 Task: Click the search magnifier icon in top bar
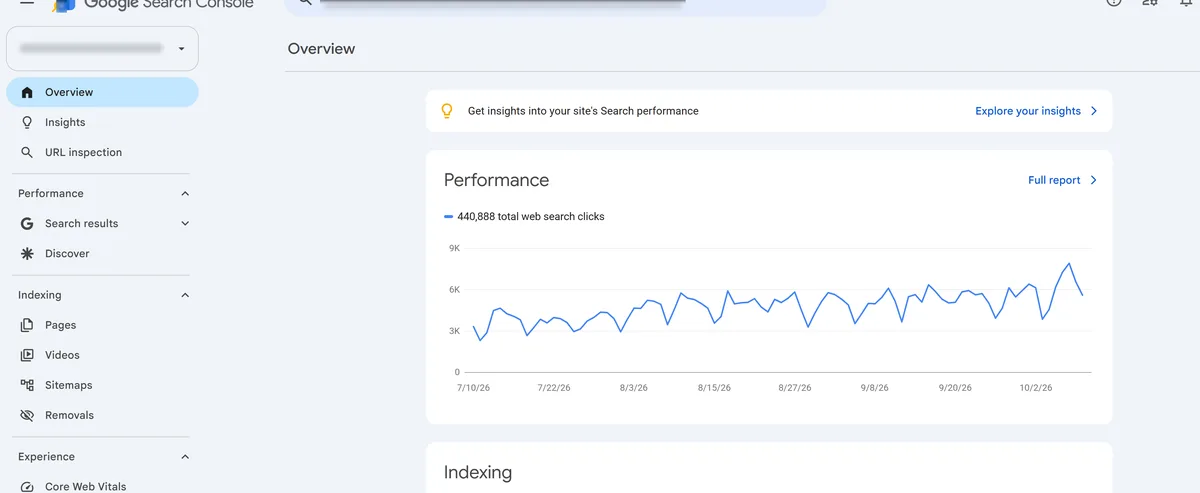tap(306, 3)
